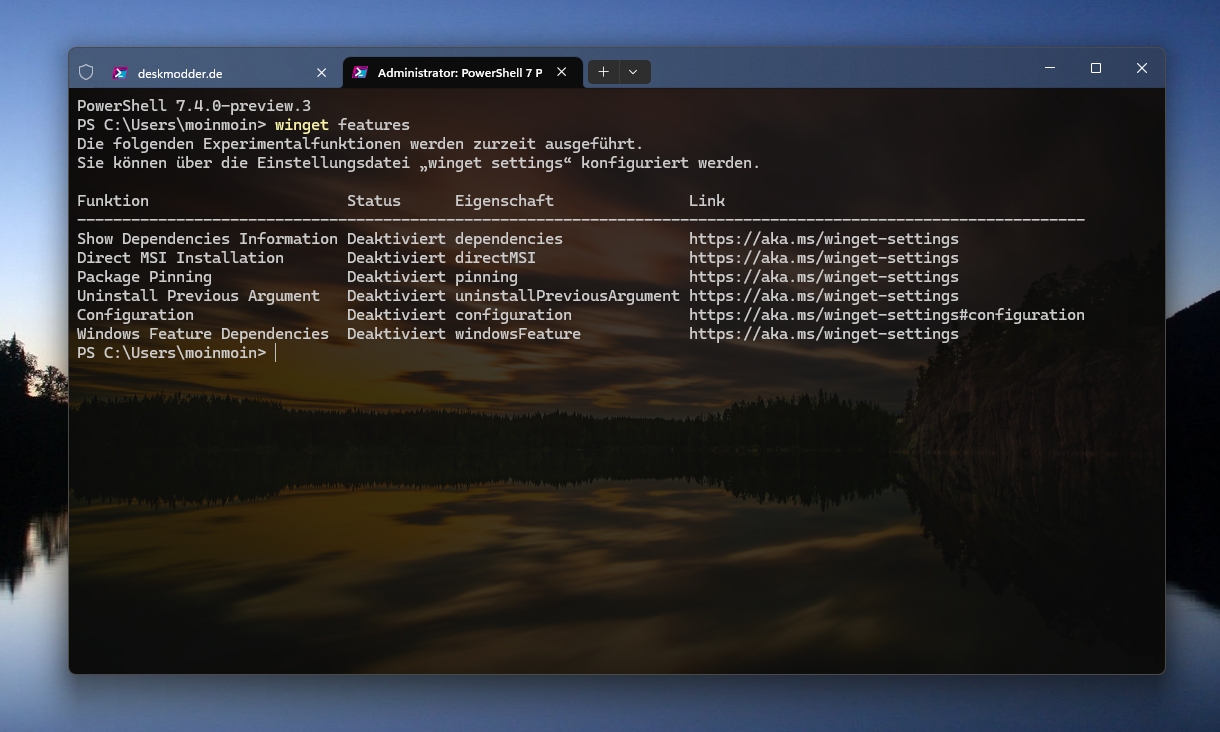
Task: Expand the new tab profile dropdown
Action: [633, 72]
